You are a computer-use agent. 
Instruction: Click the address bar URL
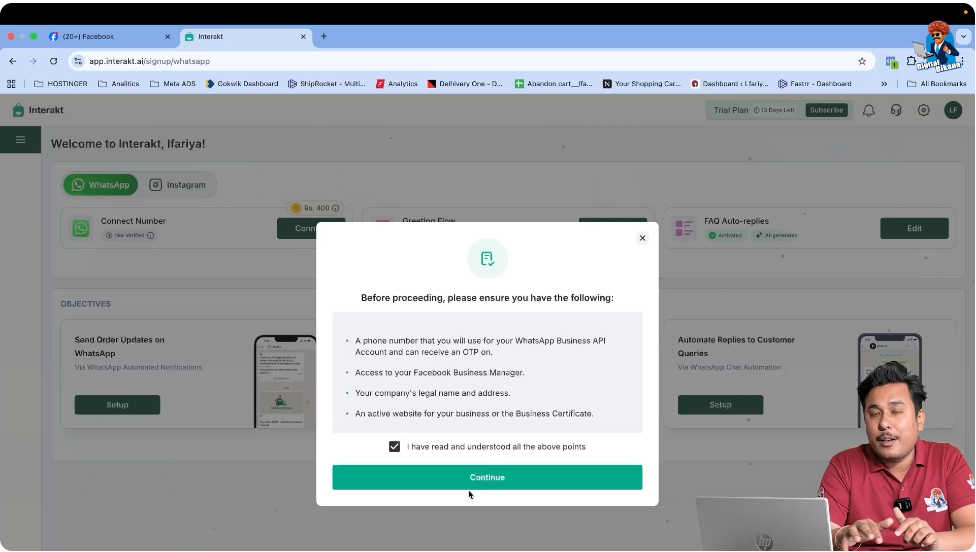point(149,61)
